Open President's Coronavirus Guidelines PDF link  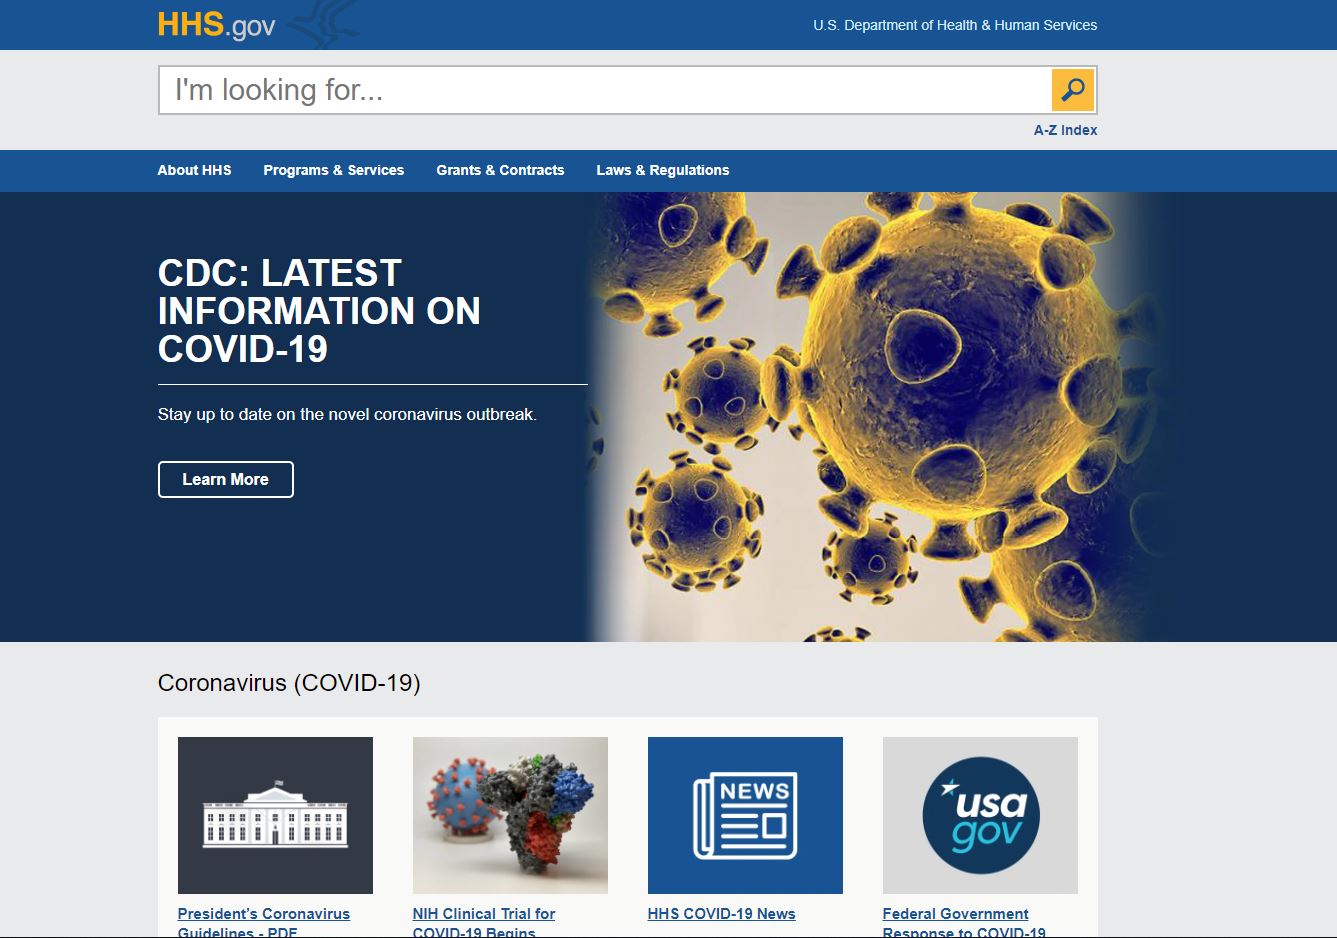click(x=264, y=923)
